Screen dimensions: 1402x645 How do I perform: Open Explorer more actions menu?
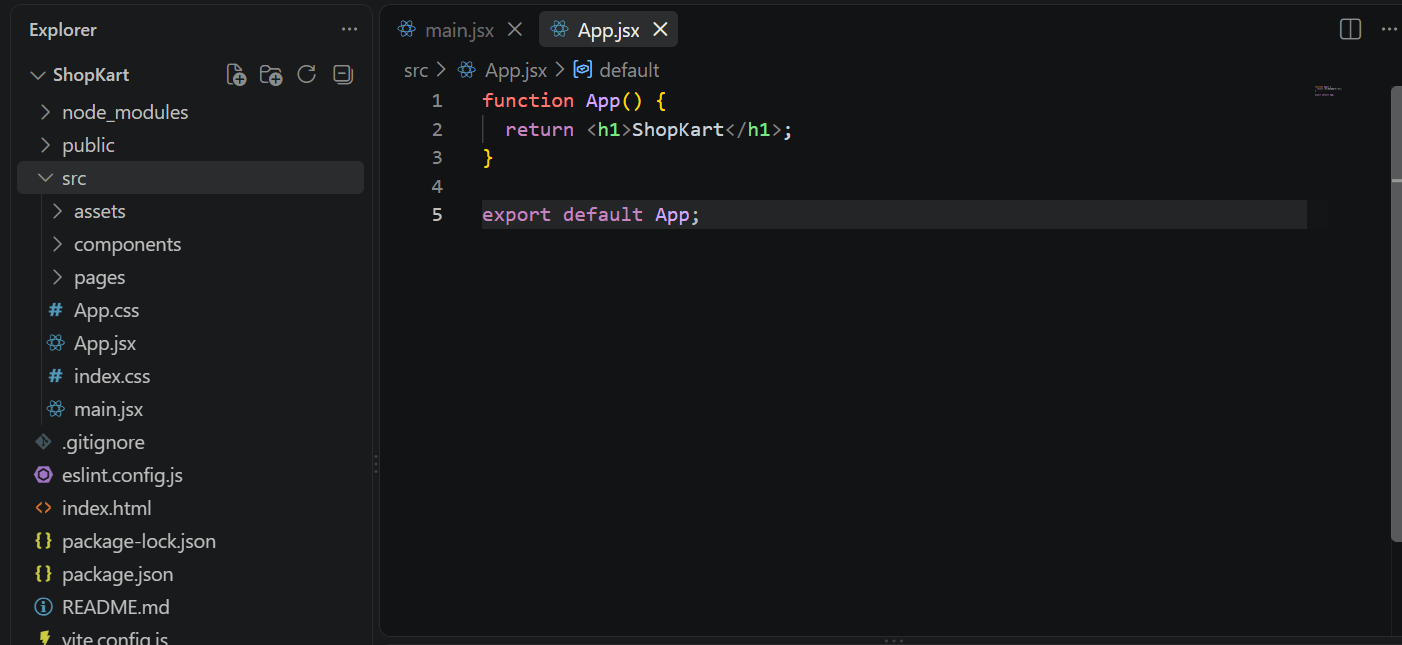[349, 29]
